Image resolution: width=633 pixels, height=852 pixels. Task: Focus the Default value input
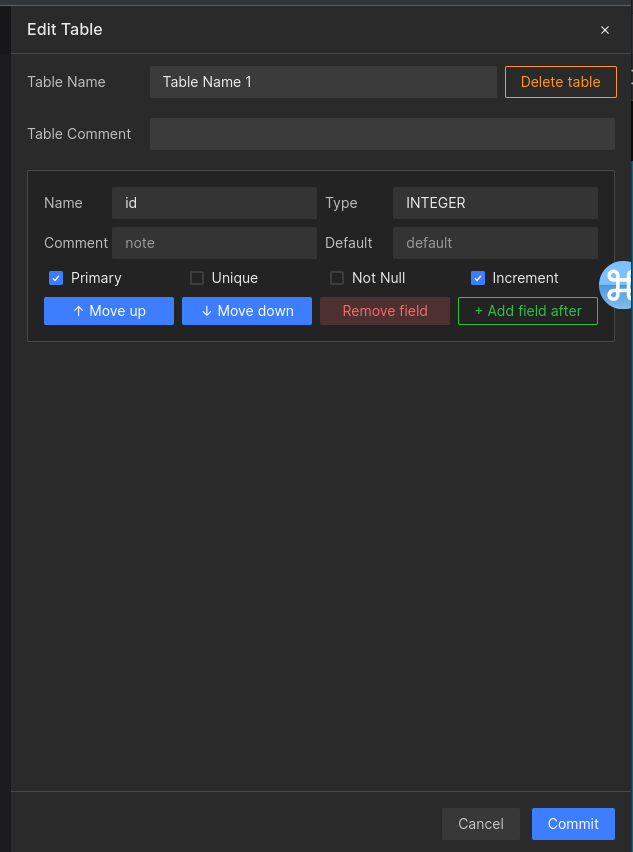pyautogui.click(x=495, y=243)
